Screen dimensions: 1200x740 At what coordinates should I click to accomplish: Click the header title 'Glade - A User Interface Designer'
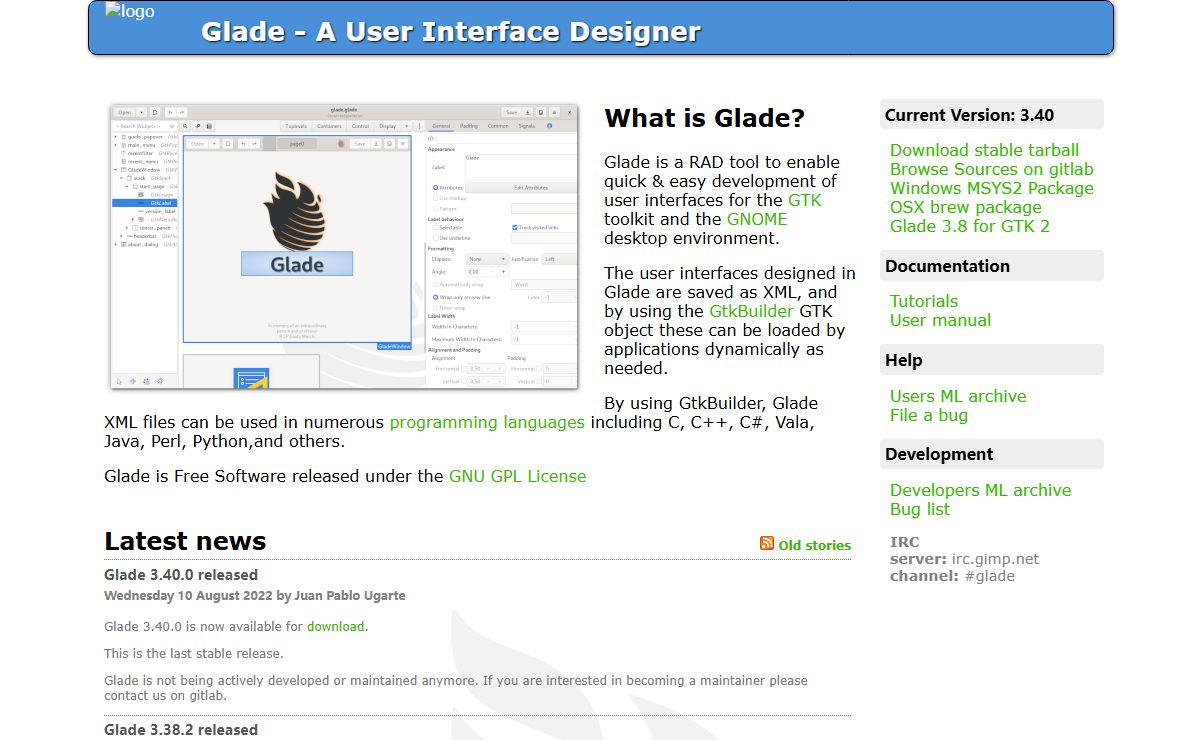click(451, 31)
